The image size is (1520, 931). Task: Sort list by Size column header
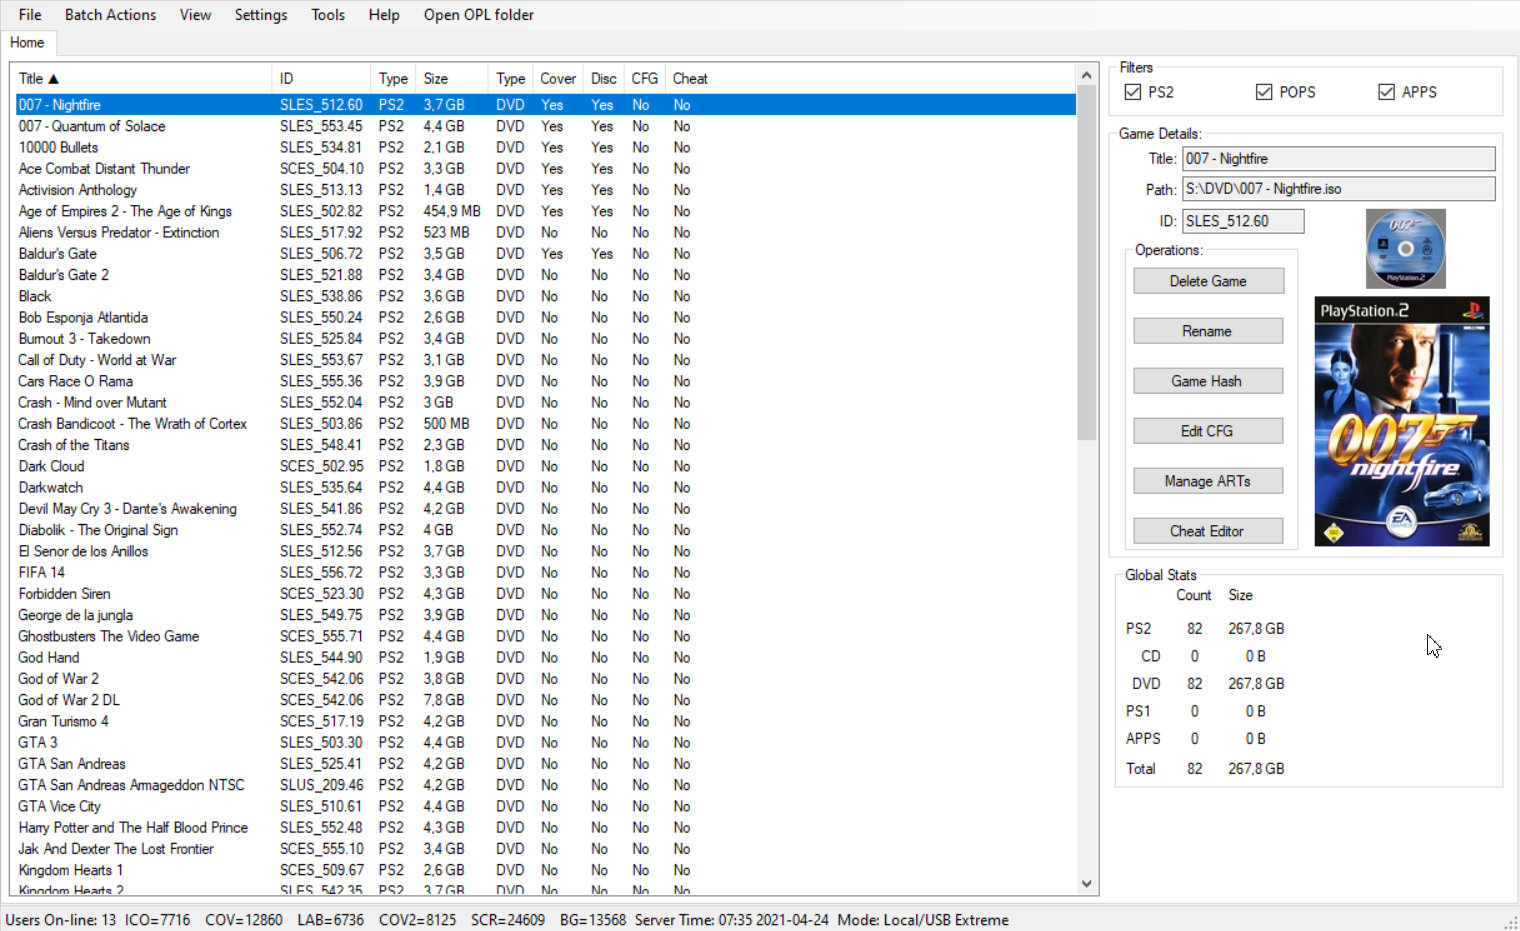click(x=452, y=78)
